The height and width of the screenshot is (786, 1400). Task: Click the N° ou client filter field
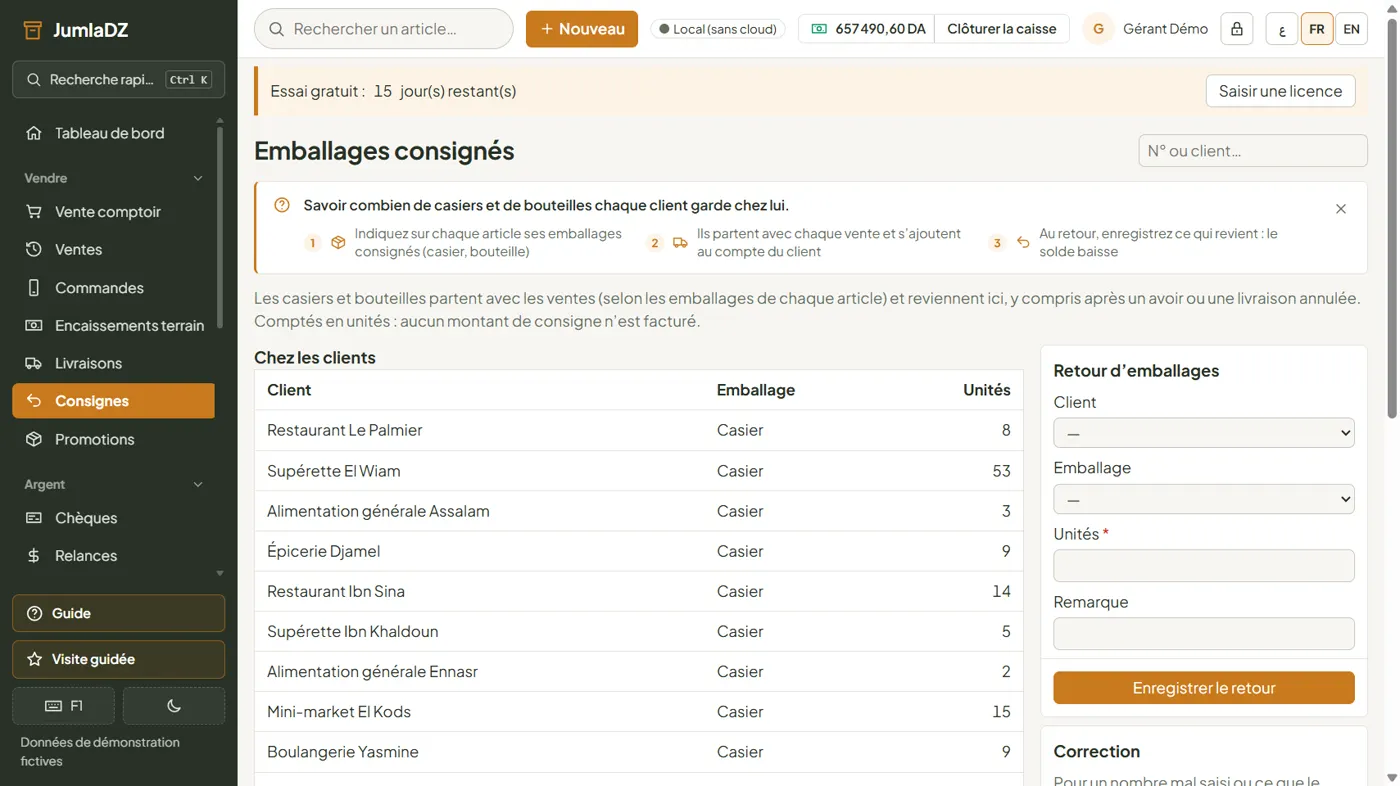[x=1253, y=151]
